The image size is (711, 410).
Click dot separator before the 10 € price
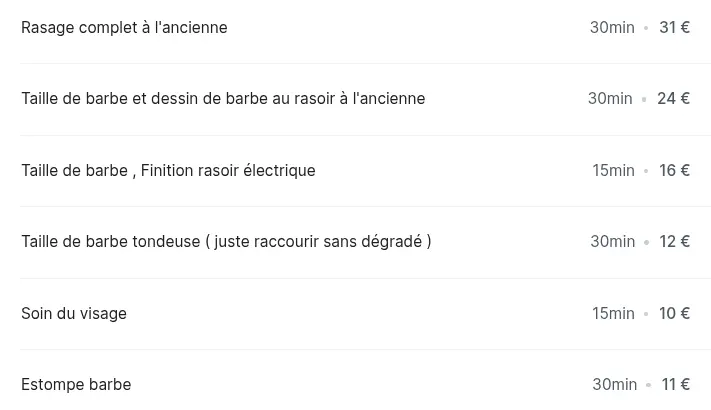(647, 315)
